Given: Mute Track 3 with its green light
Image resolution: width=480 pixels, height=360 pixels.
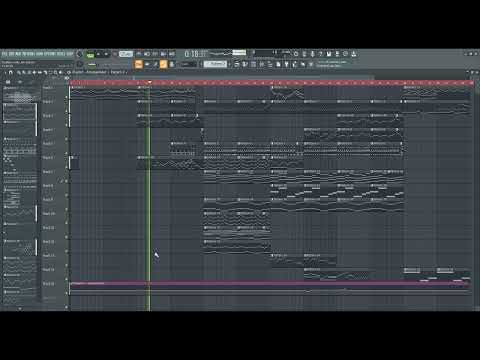Looking at the screenshot, I should pyautogui.click(x=67, y=125).
